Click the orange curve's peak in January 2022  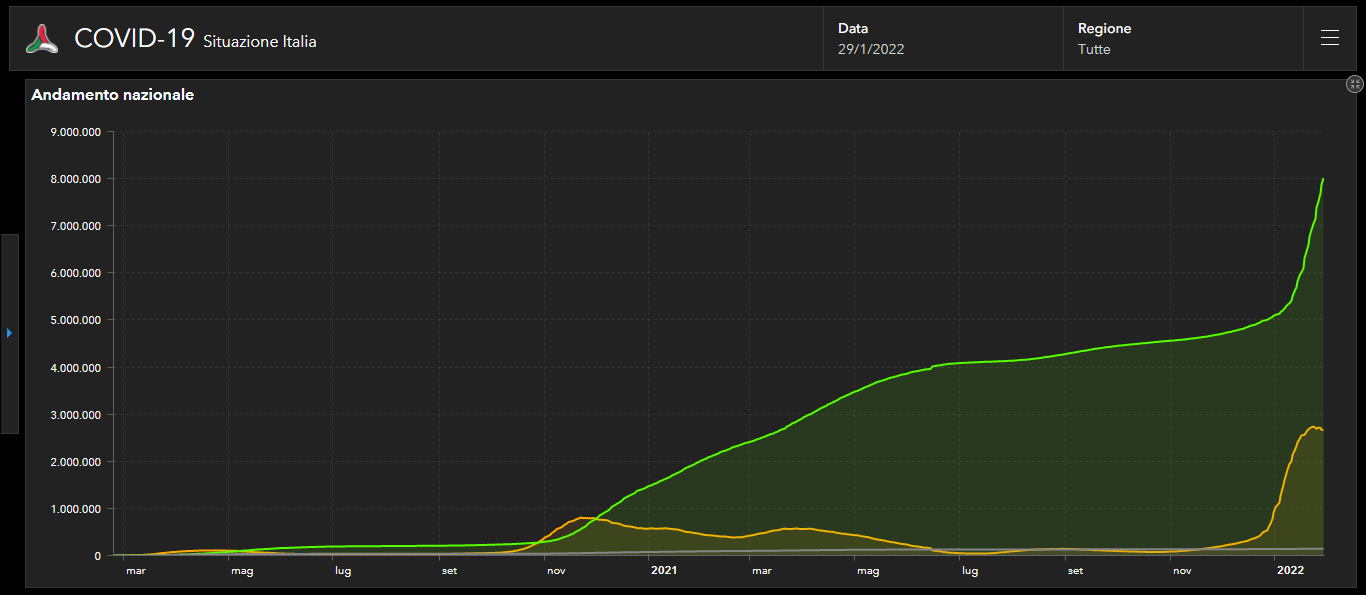1312,427
